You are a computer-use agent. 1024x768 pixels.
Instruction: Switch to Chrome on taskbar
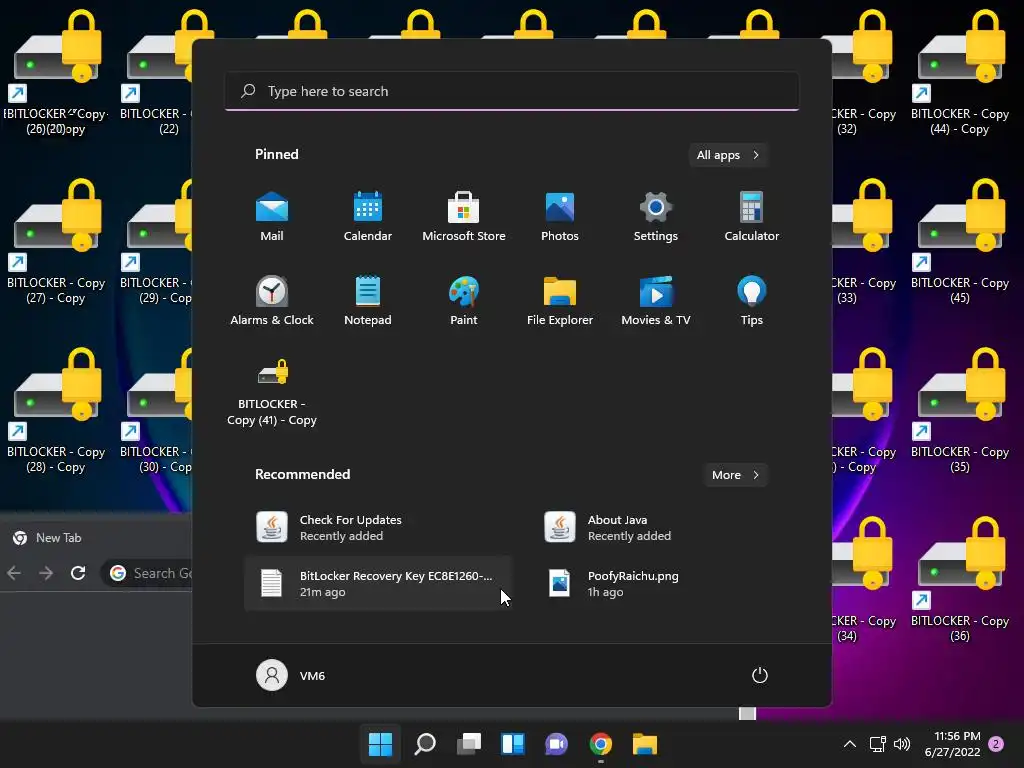click(x=601, y=744)
